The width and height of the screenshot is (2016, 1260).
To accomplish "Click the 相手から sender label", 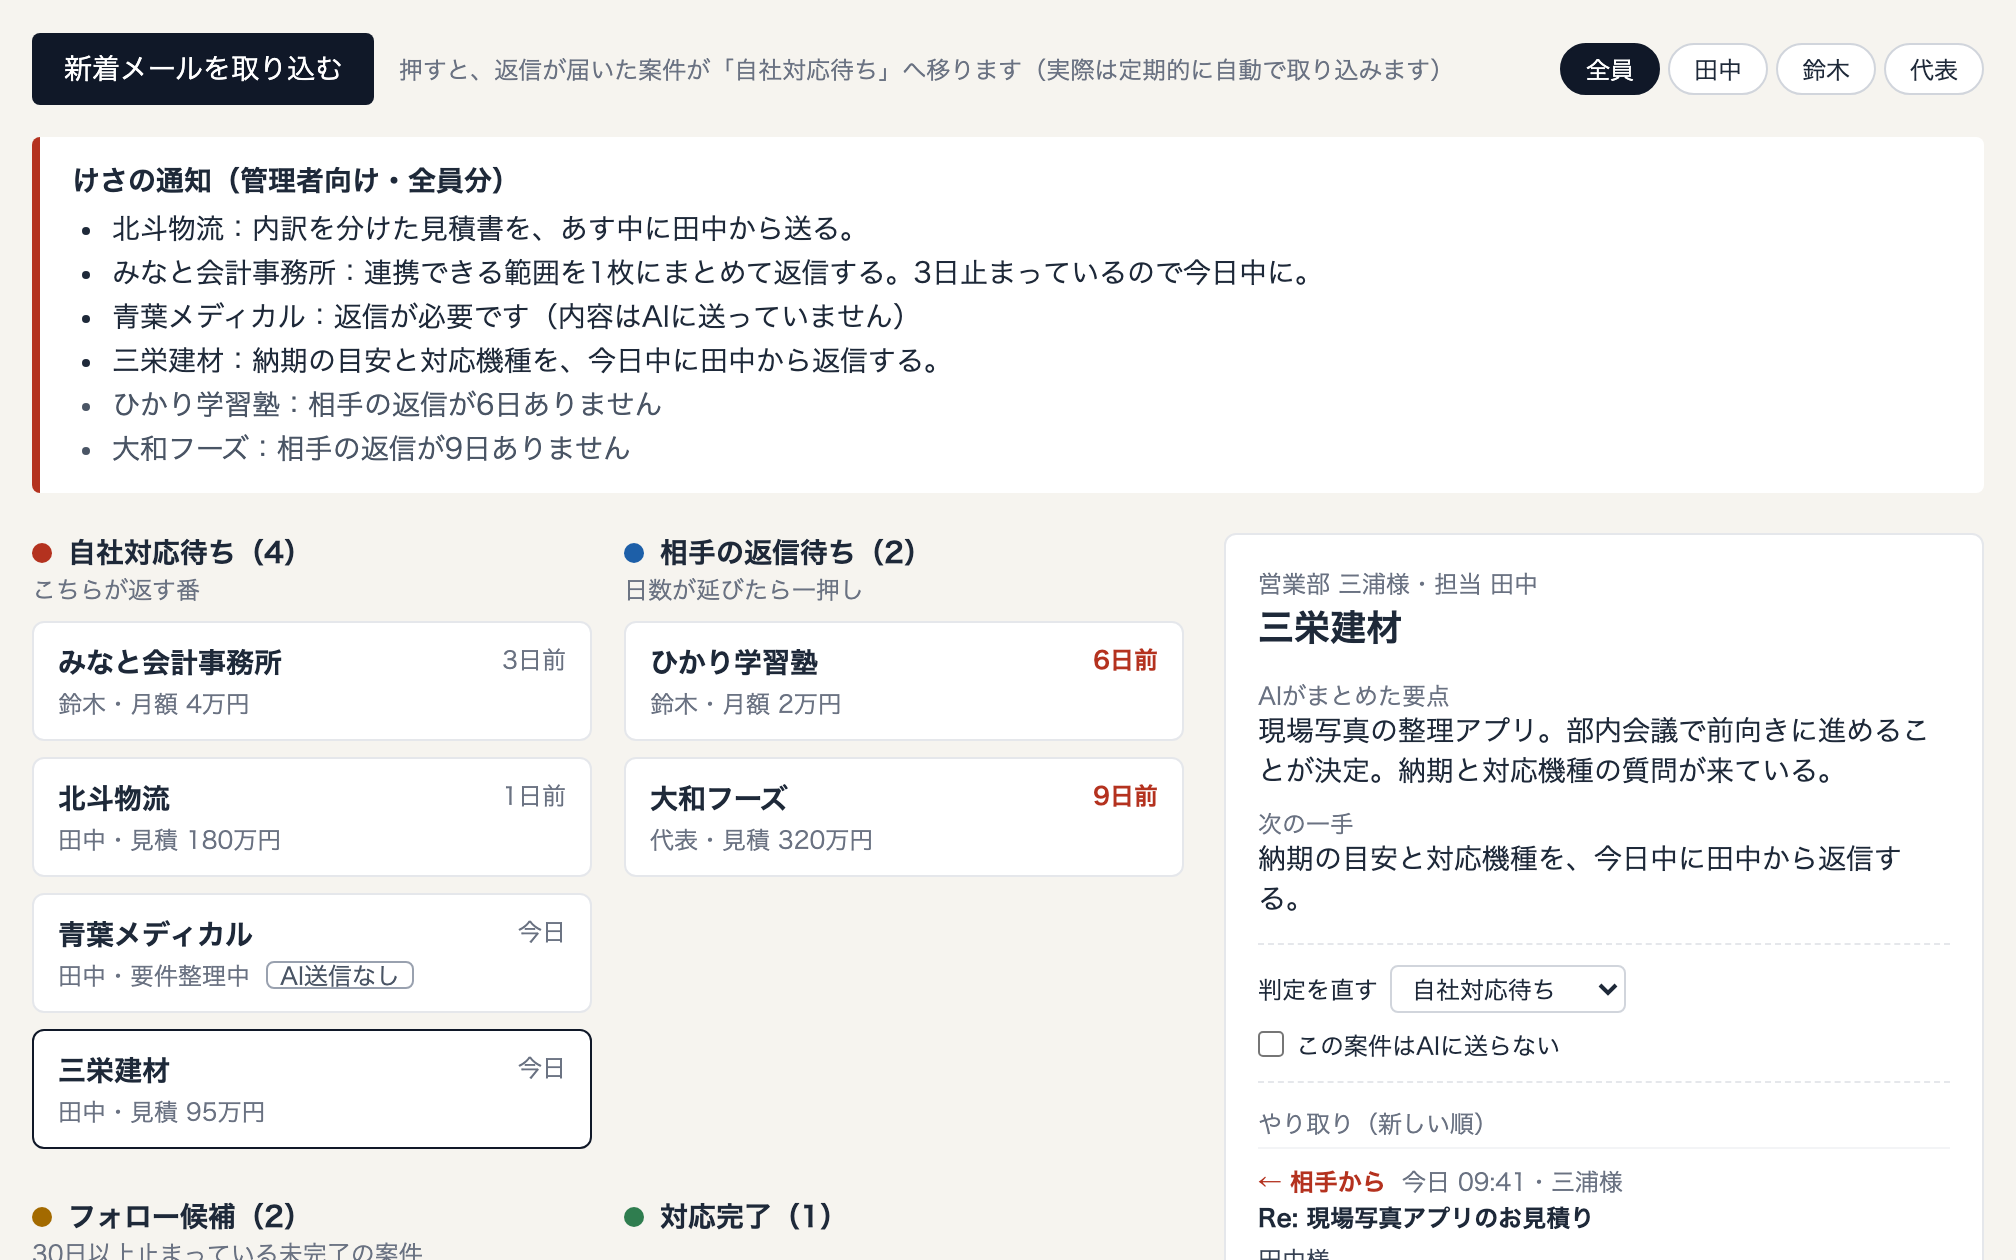I will [1337, 1182].
